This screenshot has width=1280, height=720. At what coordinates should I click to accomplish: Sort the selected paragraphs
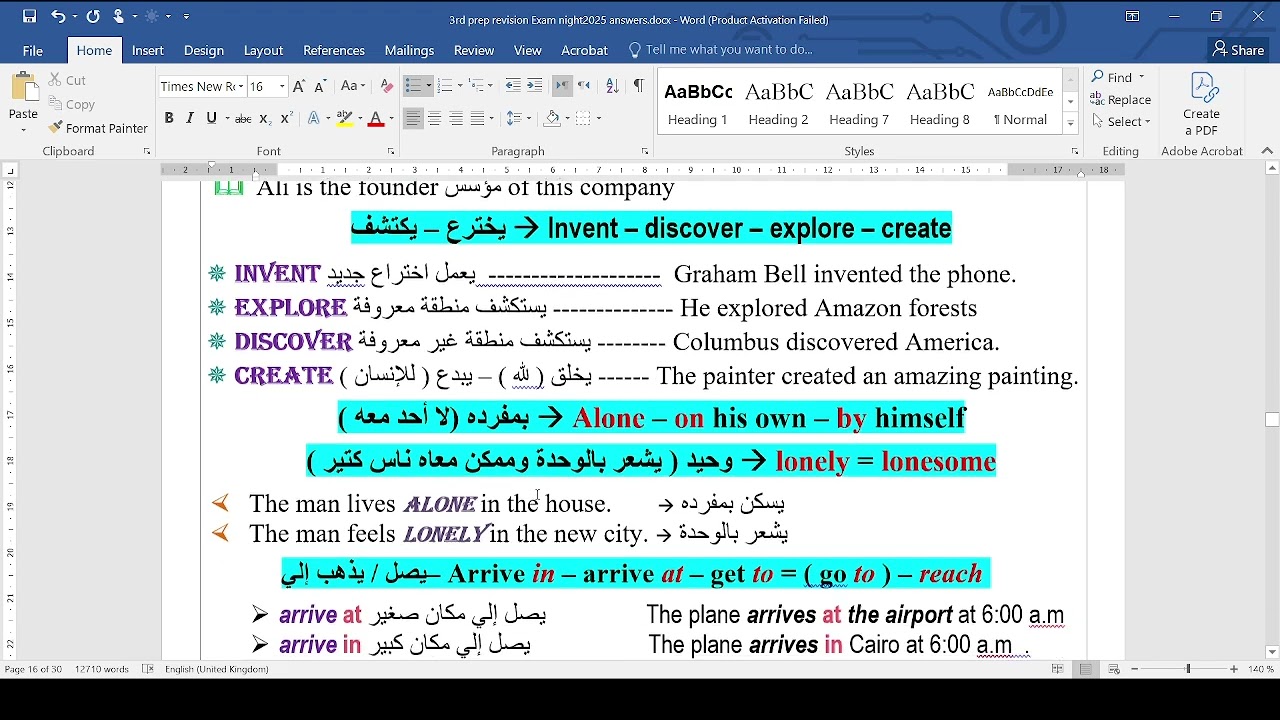[x=612, y=86]
